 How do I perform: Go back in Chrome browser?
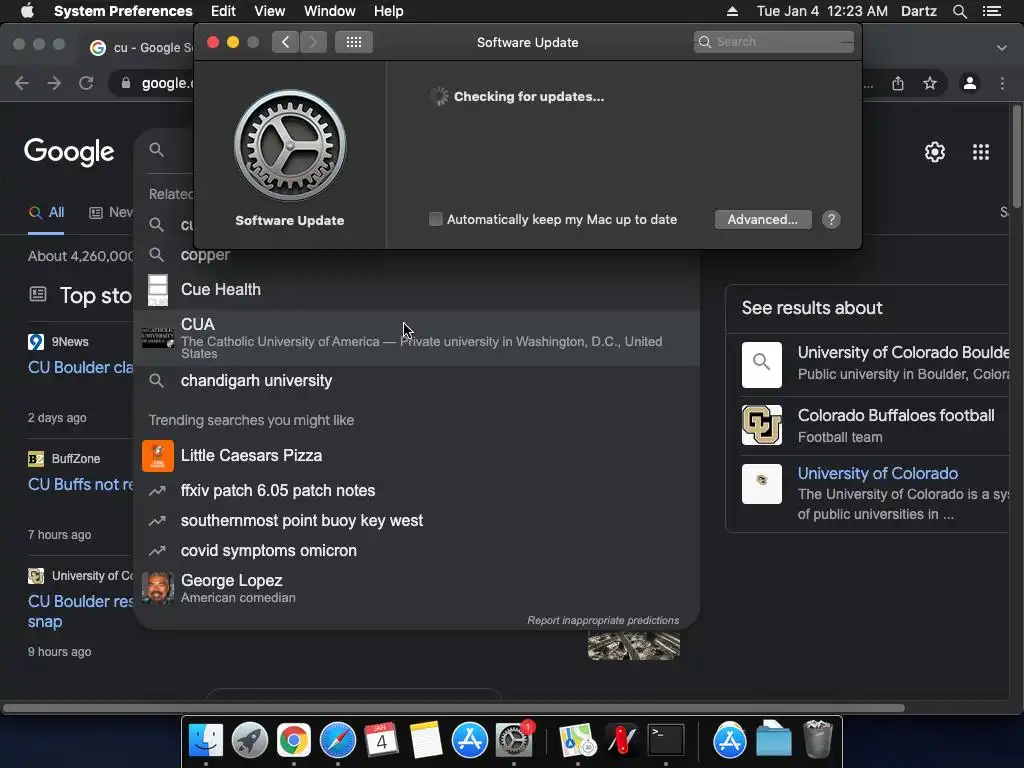[22, 83]
